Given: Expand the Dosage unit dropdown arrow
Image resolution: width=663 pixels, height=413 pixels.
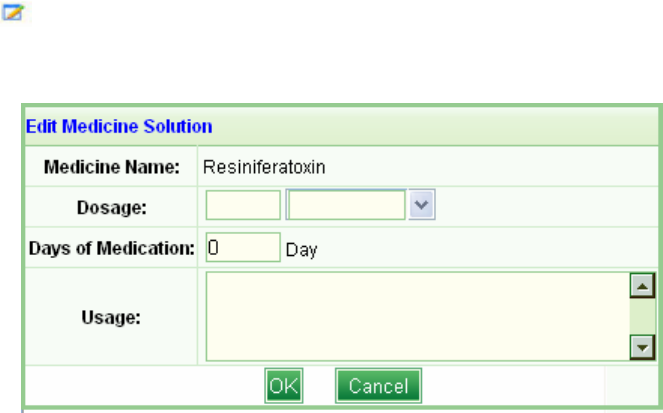Looking at the screenshot, I should click(x=422, y=206).
